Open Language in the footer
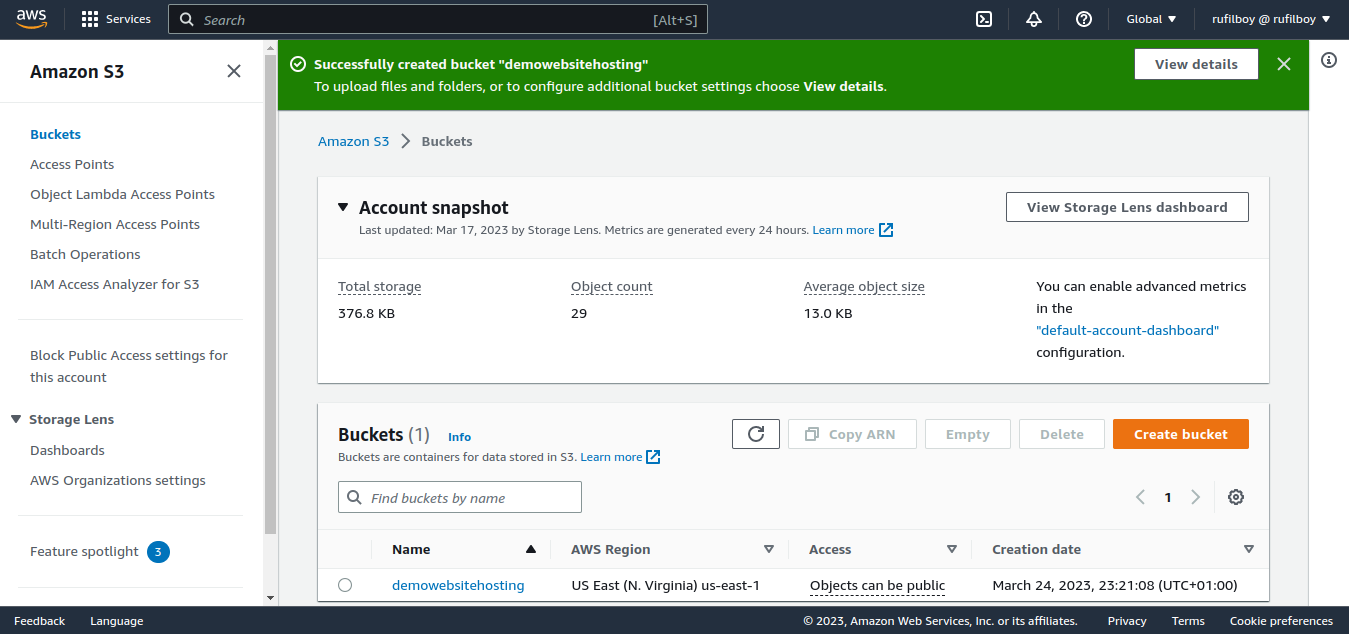 (116, 621)
